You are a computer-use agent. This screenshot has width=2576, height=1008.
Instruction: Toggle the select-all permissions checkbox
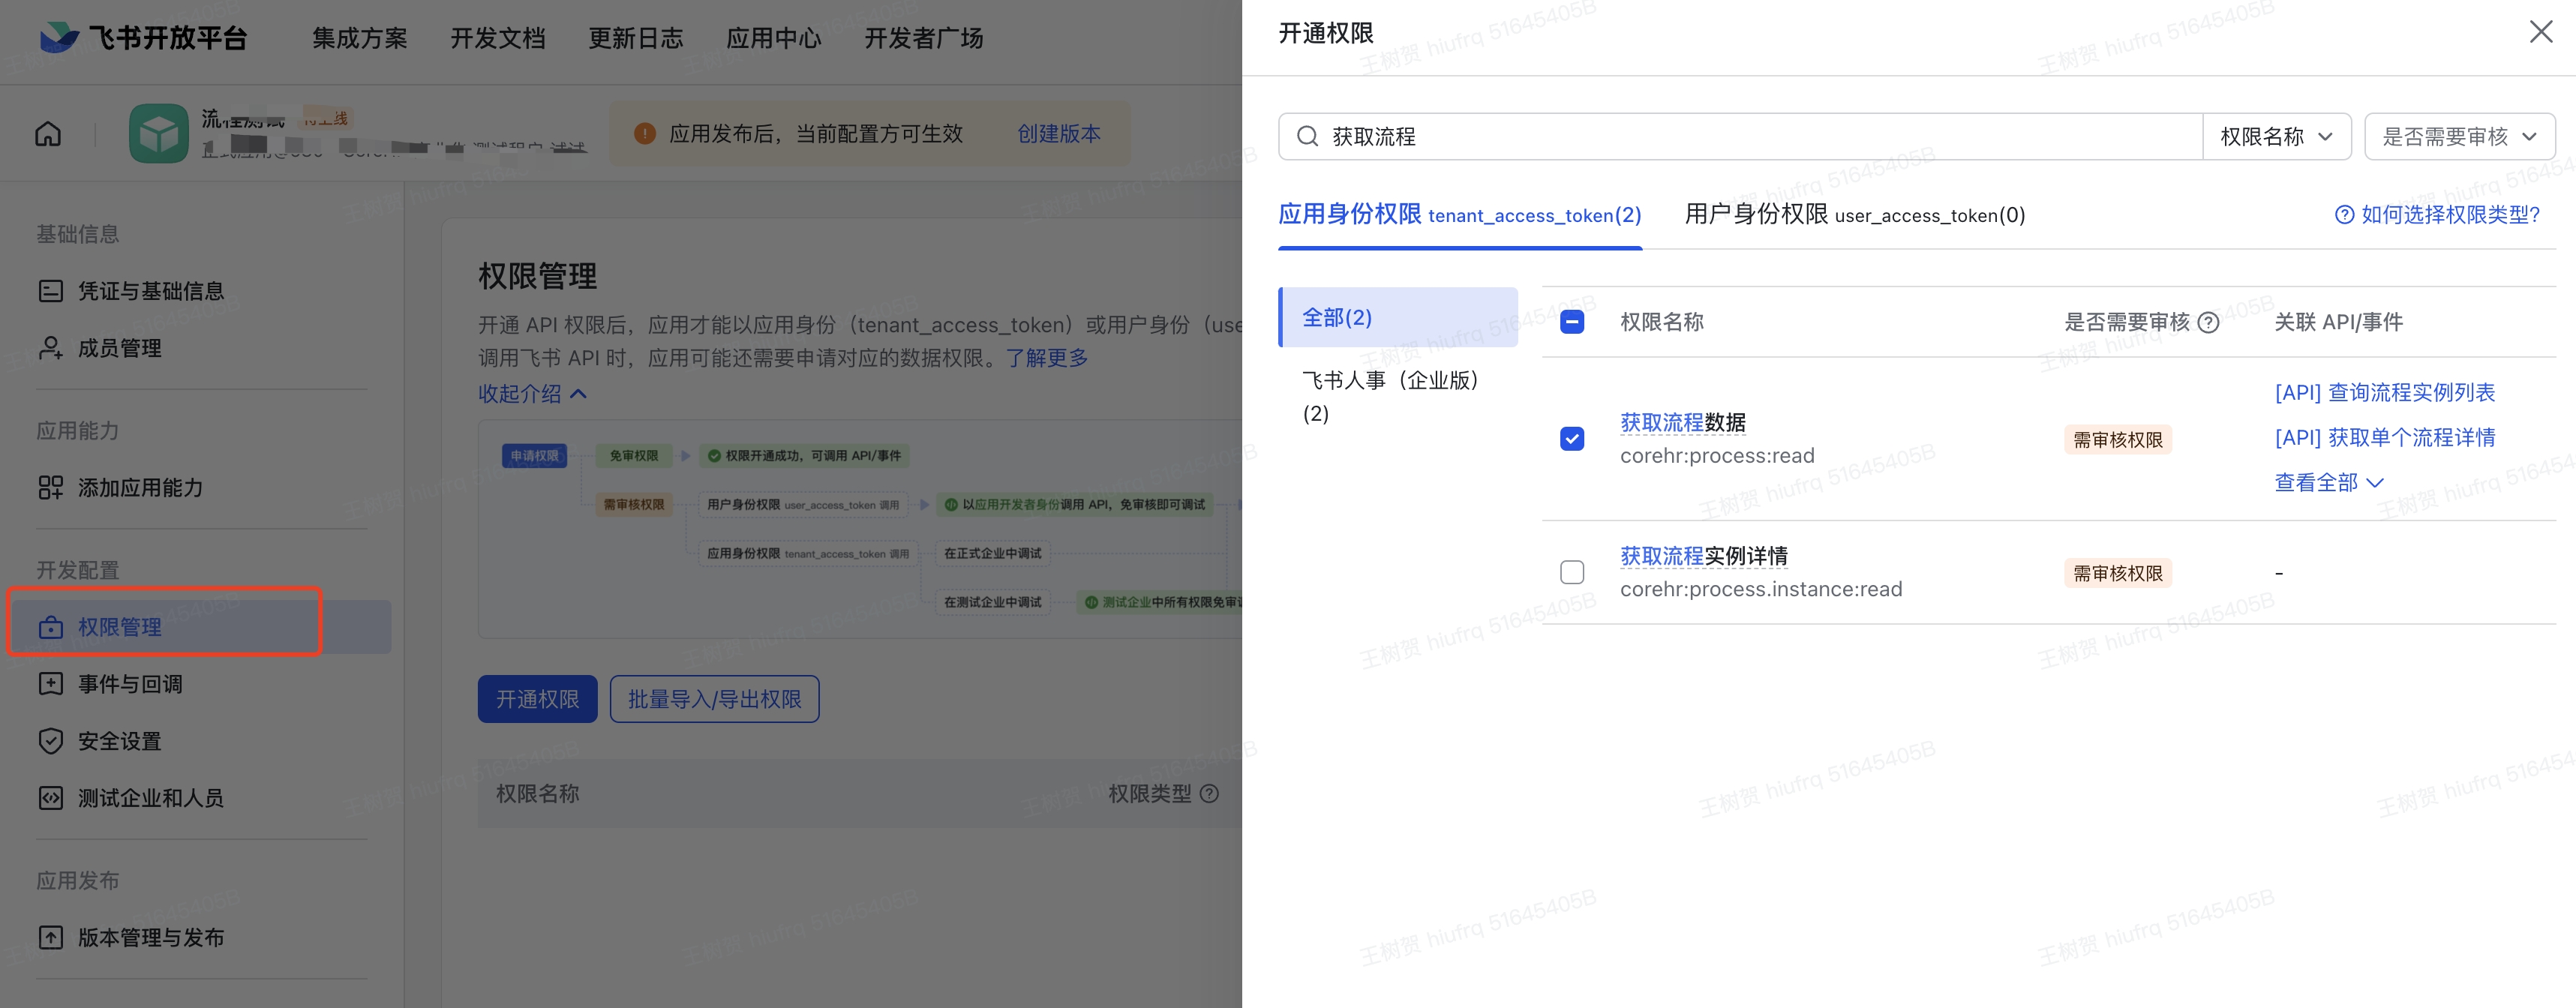[x=1572, y=322]
